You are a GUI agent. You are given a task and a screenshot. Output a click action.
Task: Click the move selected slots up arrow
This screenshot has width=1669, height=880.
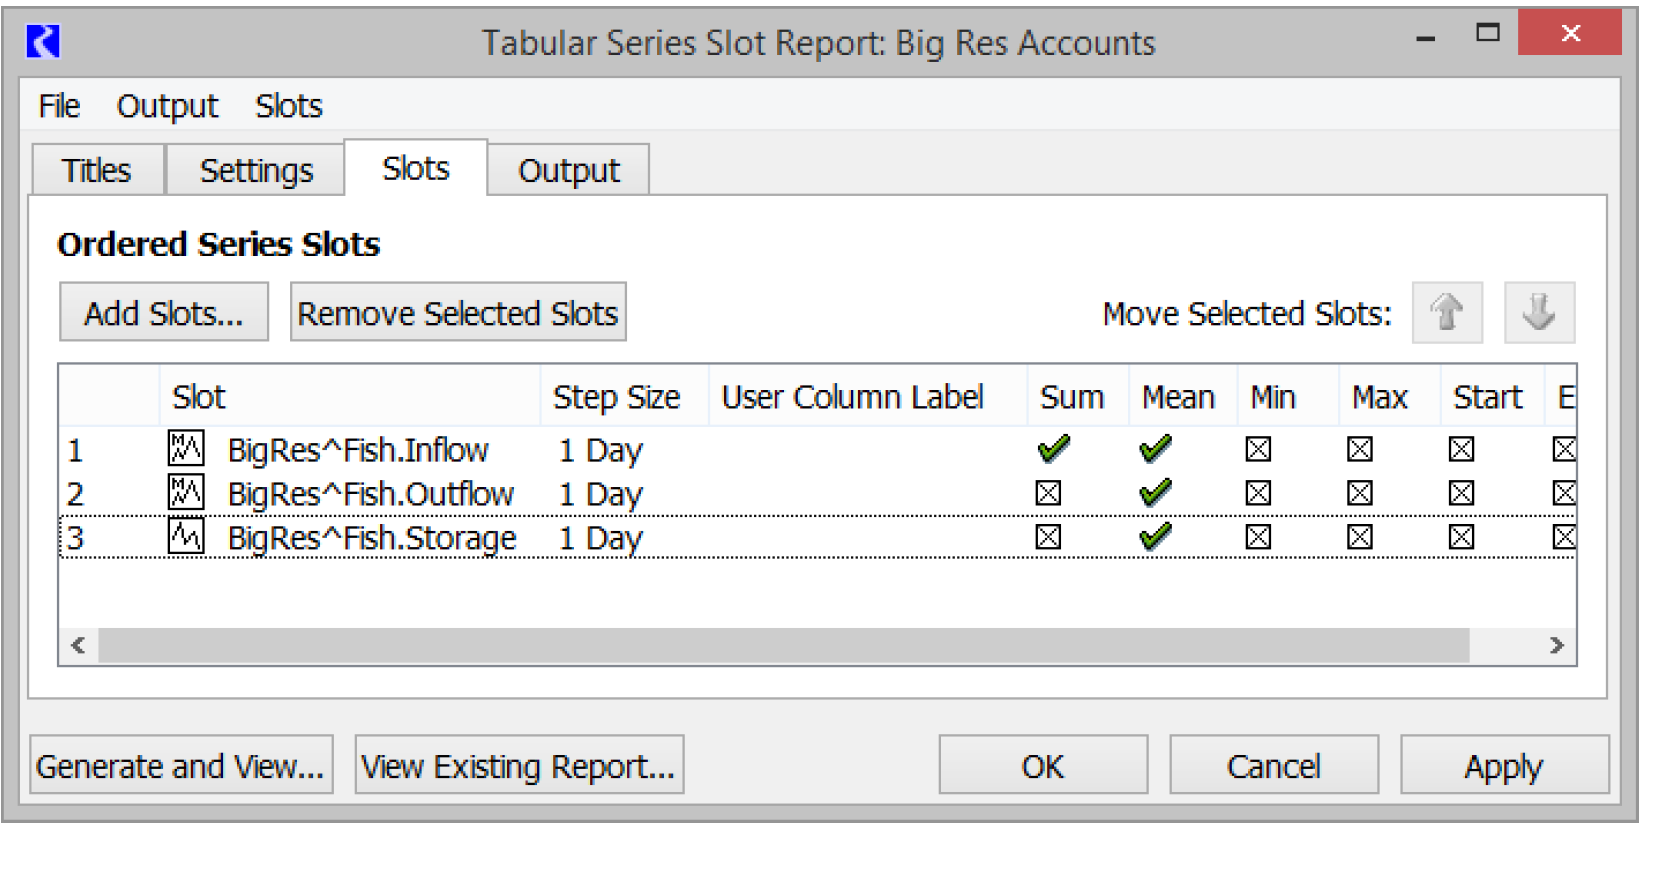pyautogui.click(x=1446, y=312)
